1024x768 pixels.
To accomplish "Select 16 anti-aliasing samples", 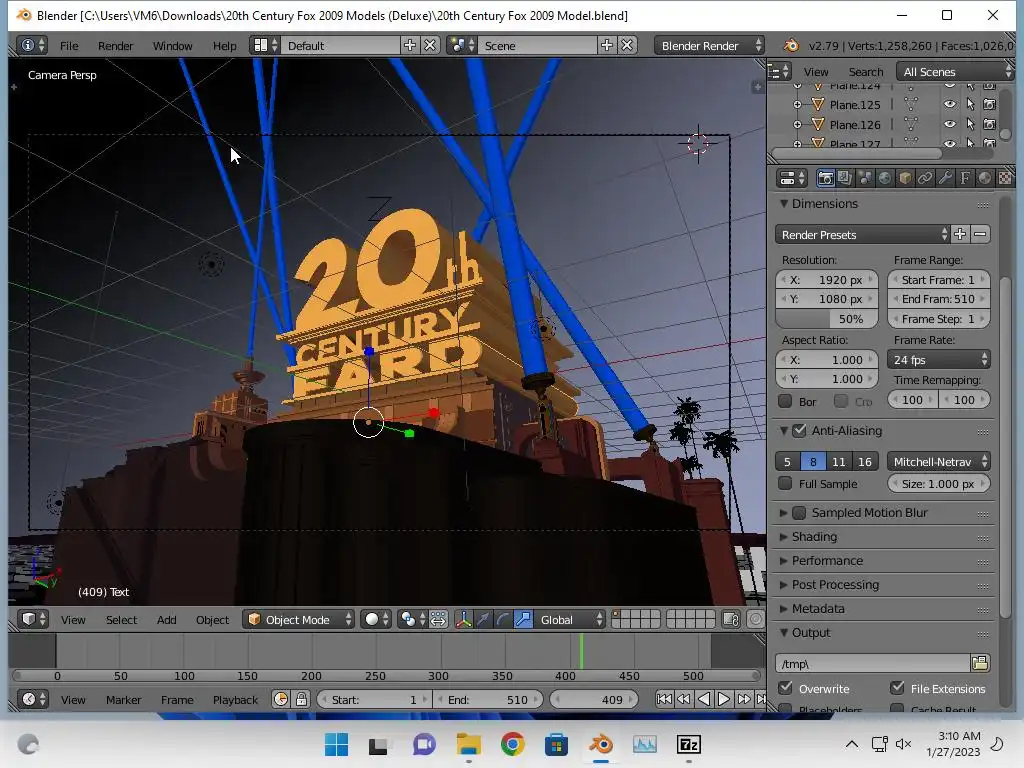I will coord(865,462).
